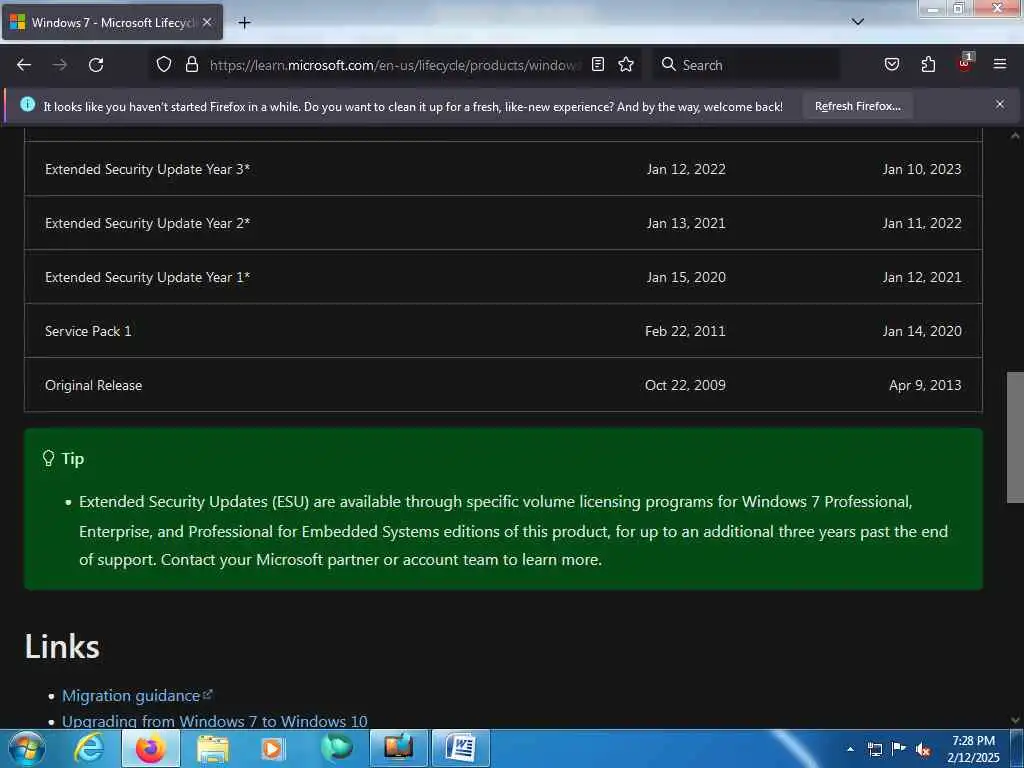Click the Jan 13, 2021 start date

pyautogui.click(x=686, y=223)
